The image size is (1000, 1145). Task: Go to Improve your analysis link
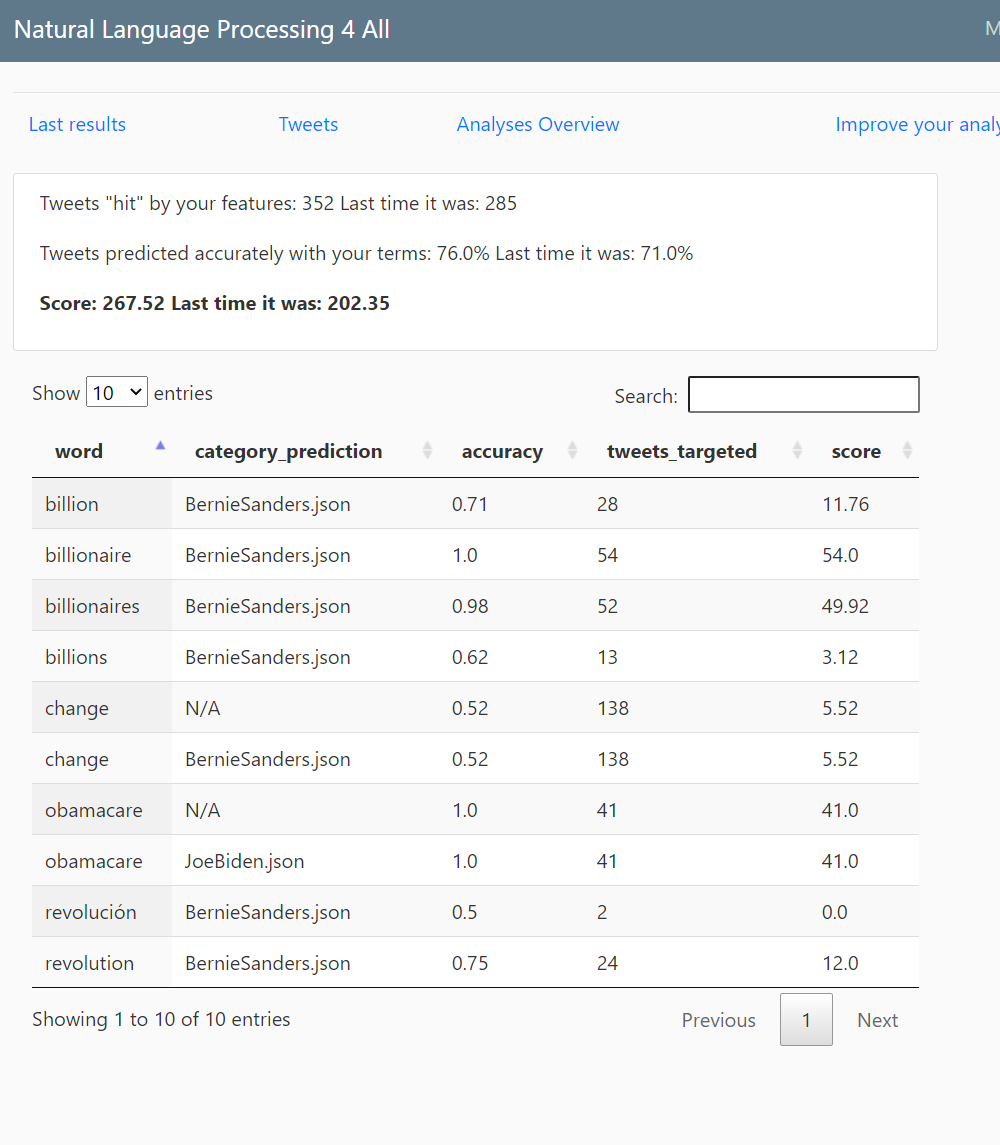pyautogui.click(x=917, y=125)
